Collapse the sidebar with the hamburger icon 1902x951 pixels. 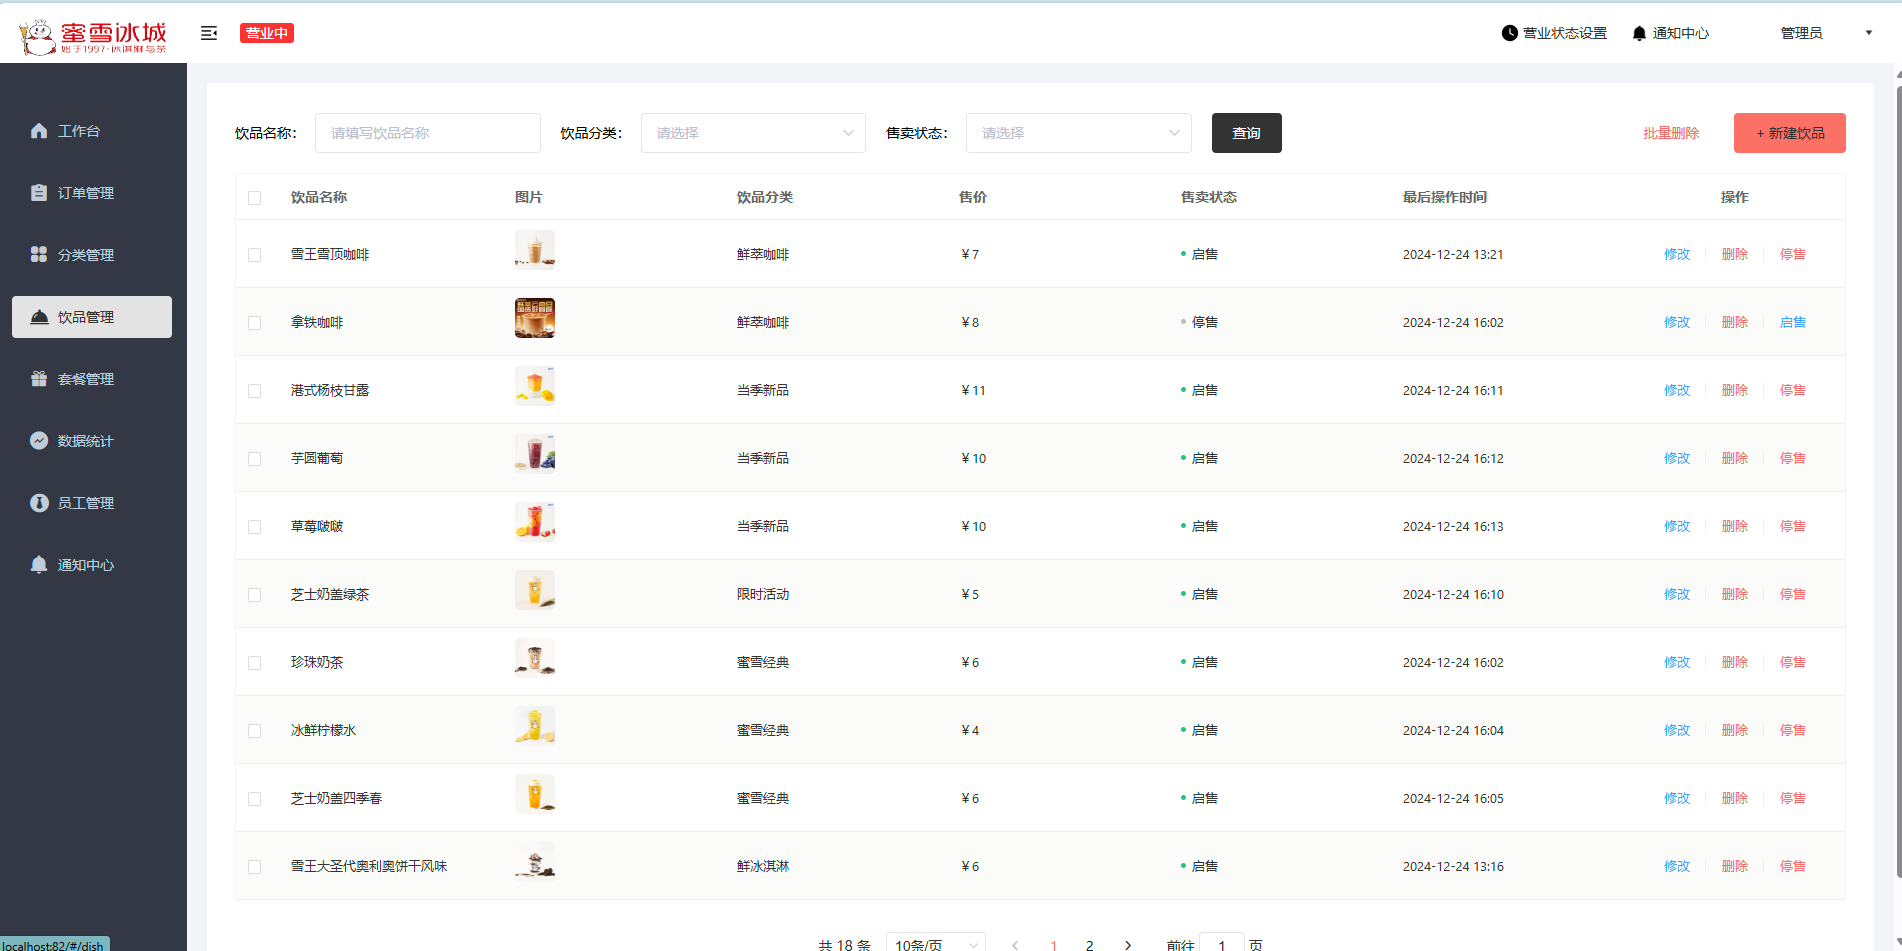tap(209, 33)
